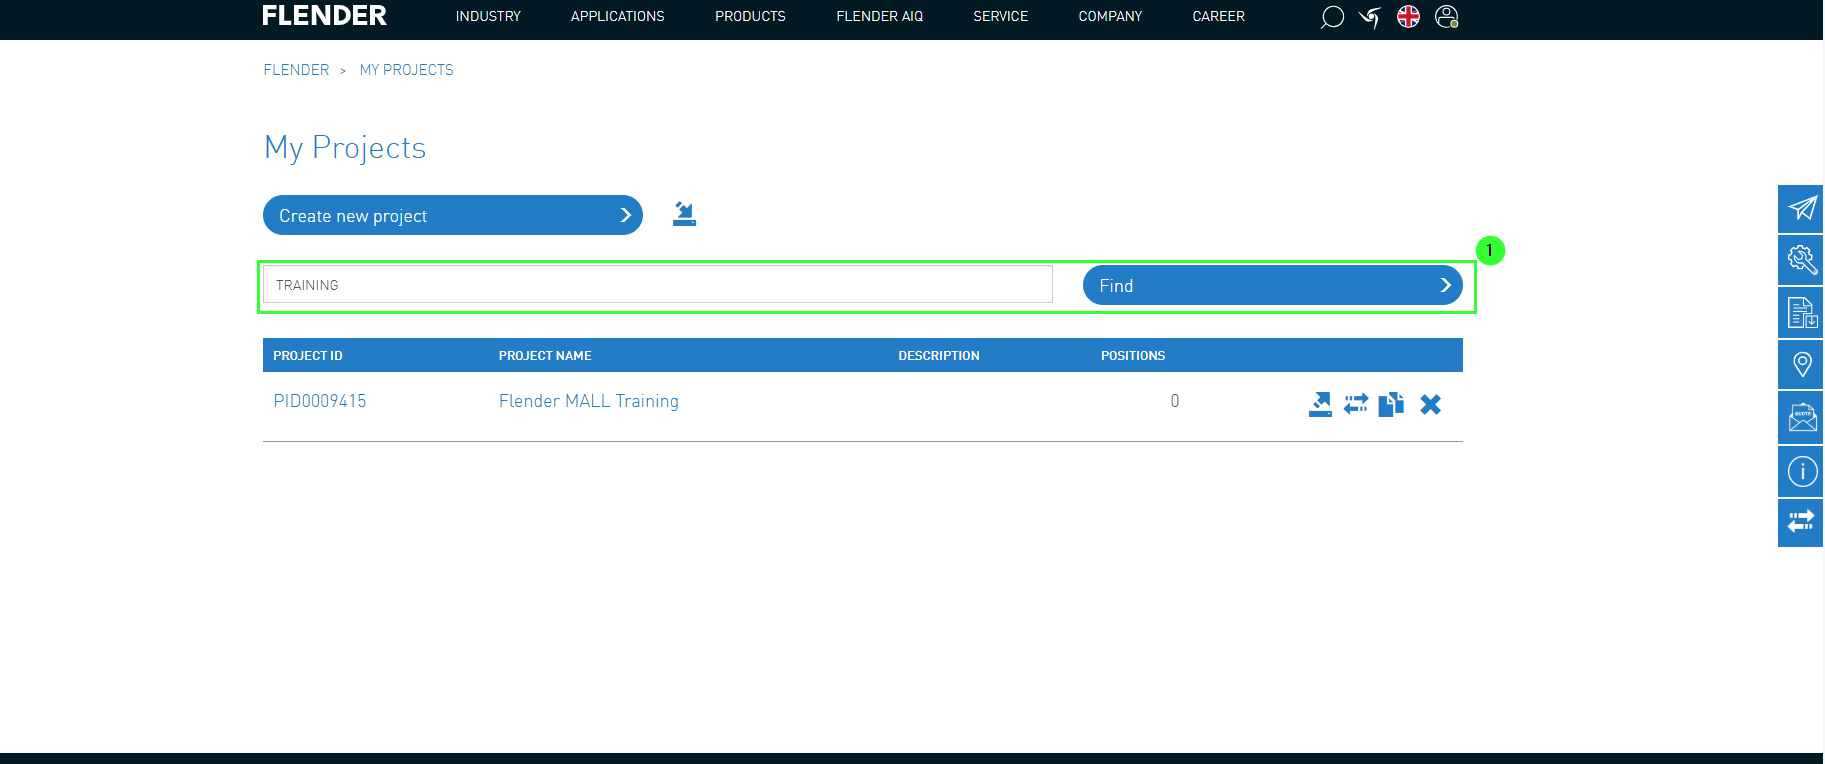Click the Find button
The height and width of the screenshot is (764, 1825).
(1272, 285)
